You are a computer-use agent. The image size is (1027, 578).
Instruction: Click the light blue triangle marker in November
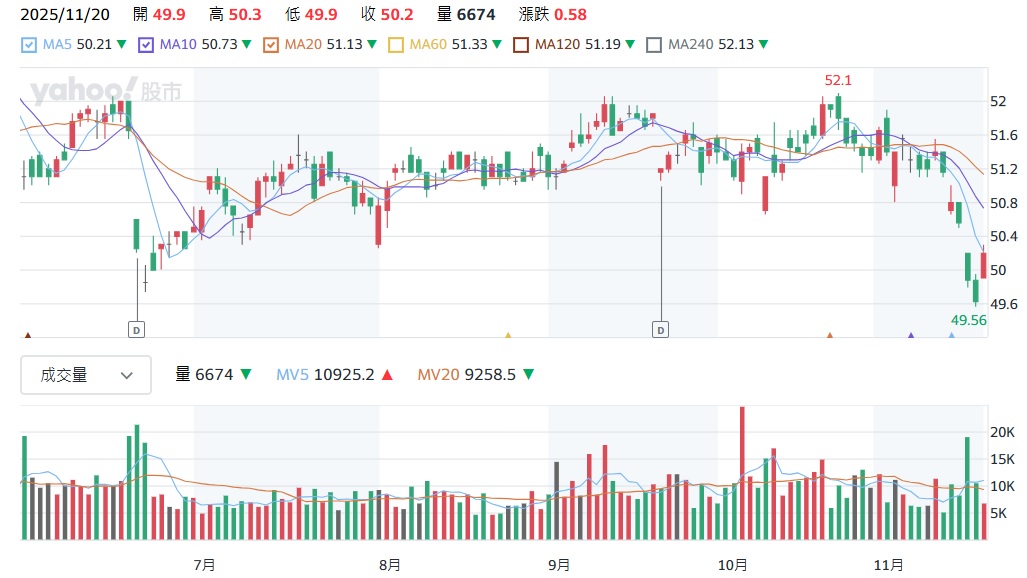[951, 336]
